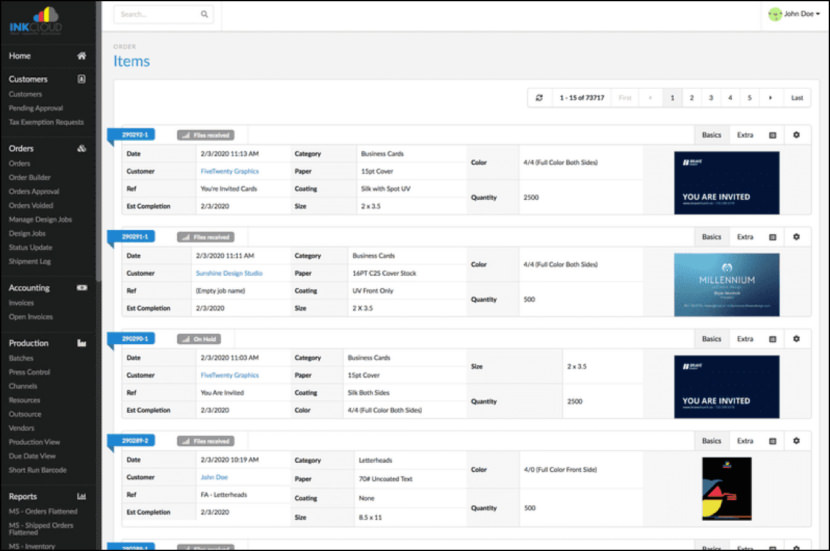Click the Customers contact icon in sidebar

coord(81,79)
